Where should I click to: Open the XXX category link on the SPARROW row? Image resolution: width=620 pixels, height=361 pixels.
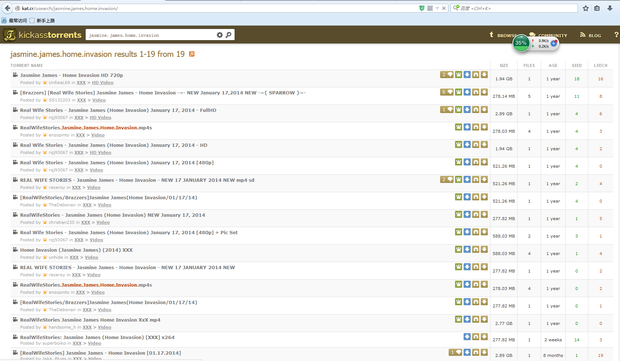tap(81, 100)
